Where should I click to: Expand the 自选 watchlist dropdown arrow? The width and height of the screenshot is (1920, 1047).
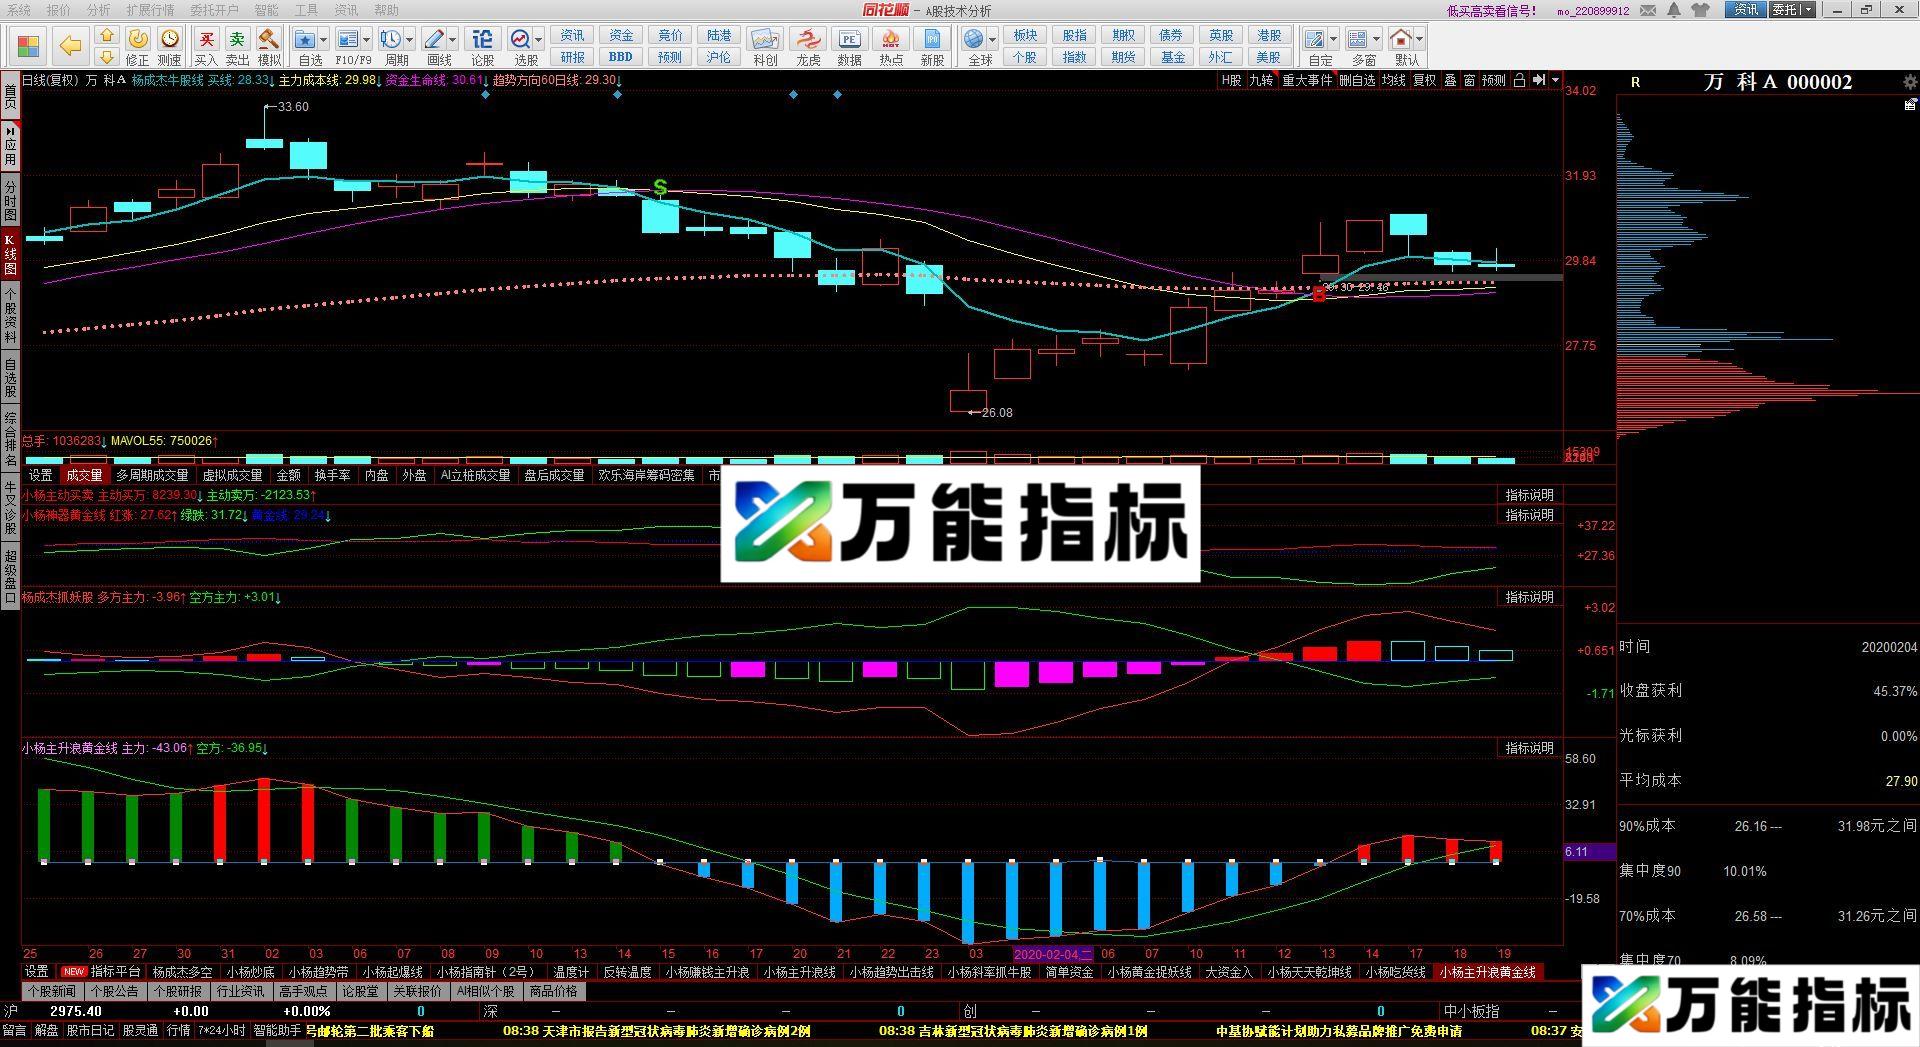(x=322, y=40)
